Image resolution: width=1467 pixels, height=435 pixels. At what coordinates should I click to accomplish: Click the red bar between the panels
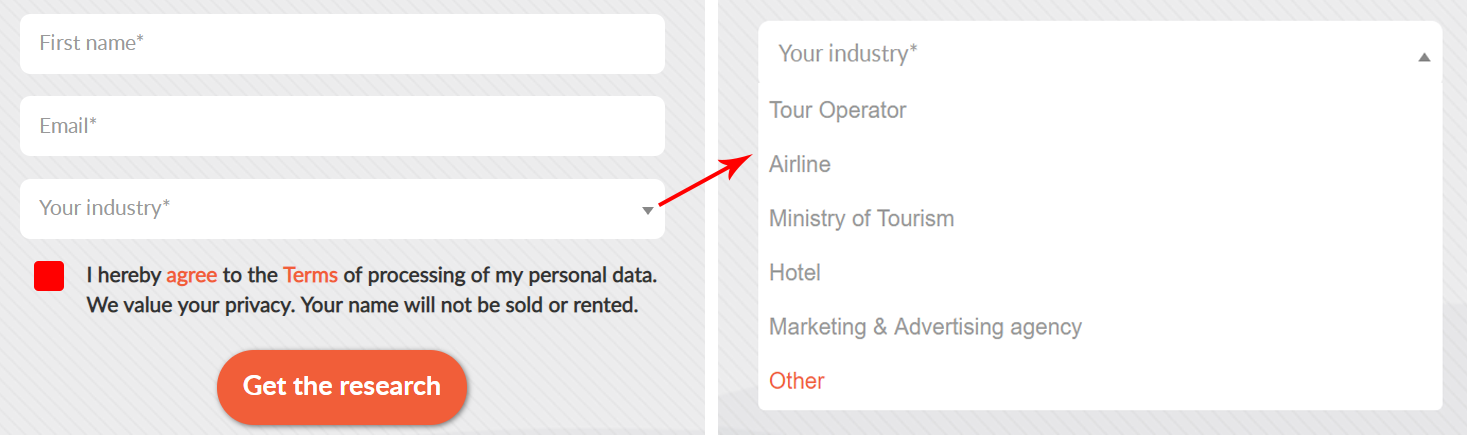(x=711, y=182)
